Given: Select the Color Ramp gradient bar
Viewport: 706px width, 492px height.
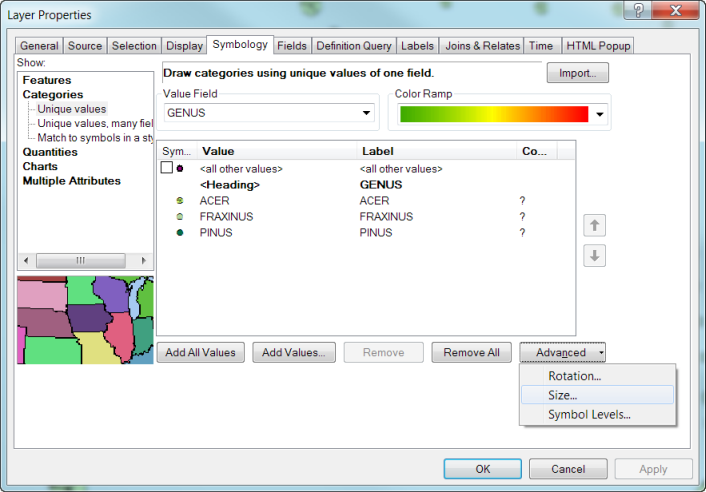Looking at the screenshot, I should (x=494, y=114).
